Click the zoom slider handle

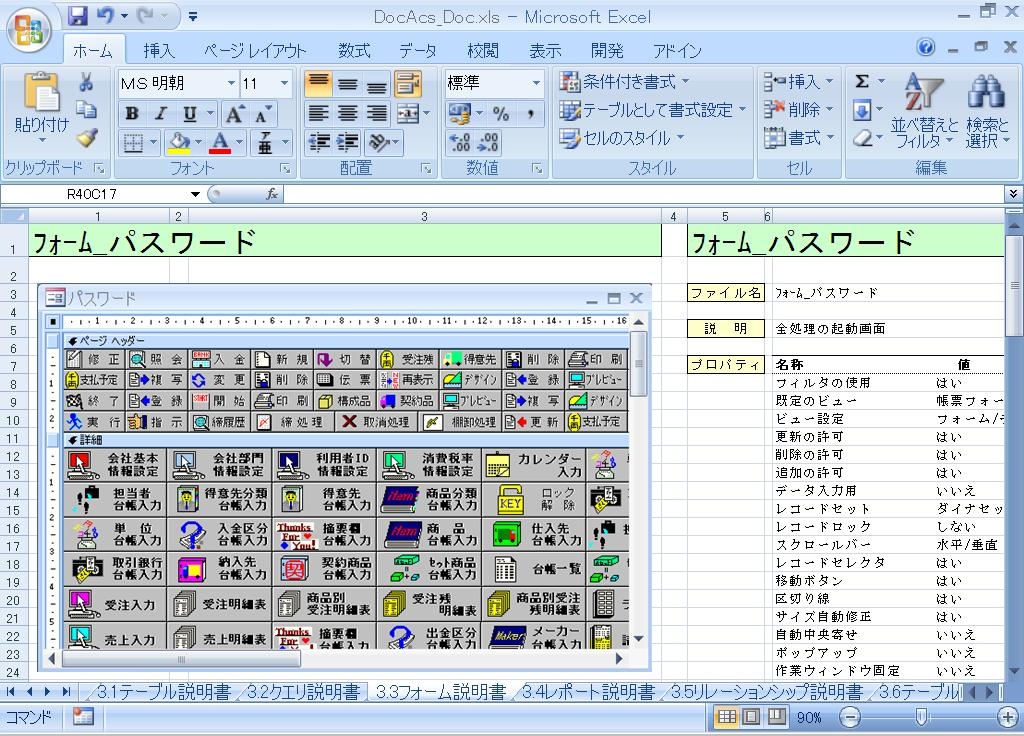(921, 717)
